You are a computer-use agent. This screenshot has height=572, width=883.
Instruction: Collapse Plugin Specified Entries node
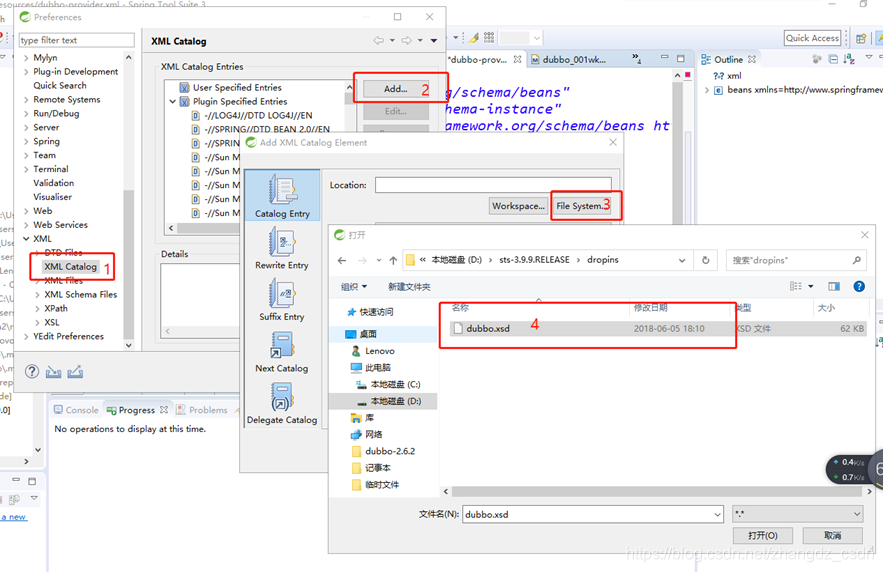click(x=172, y=101)
